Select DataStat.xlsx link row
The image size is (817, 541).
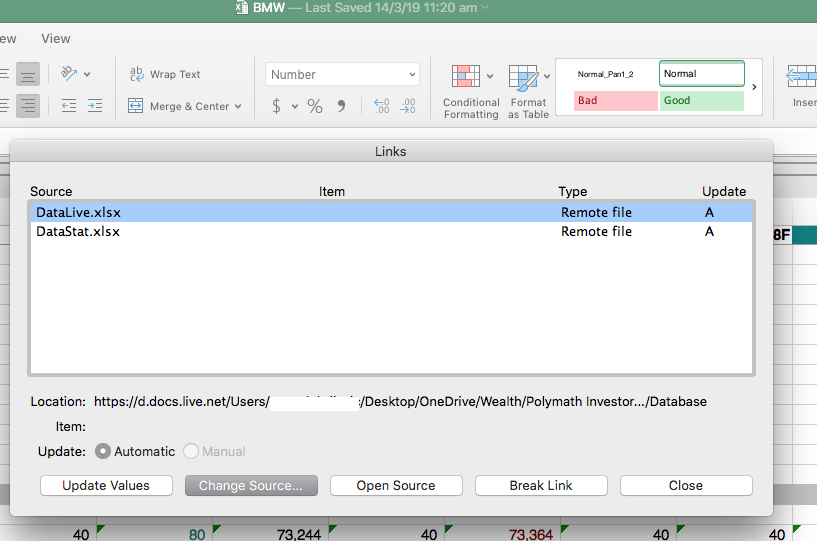click(391, 231)
